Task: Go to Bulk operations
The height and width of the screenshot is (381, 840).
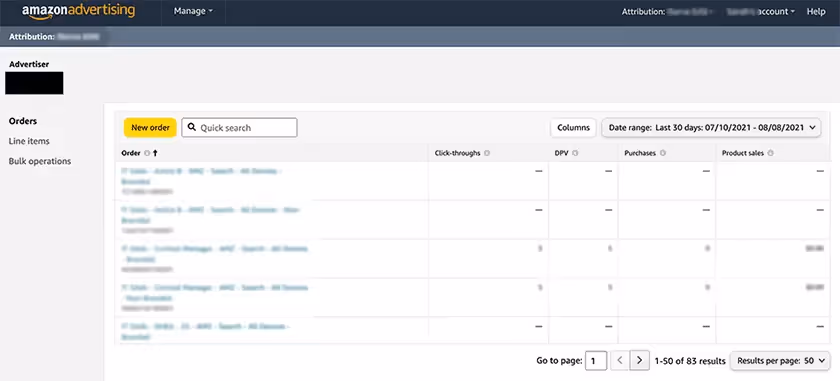Action: click(x=40, y=161)
